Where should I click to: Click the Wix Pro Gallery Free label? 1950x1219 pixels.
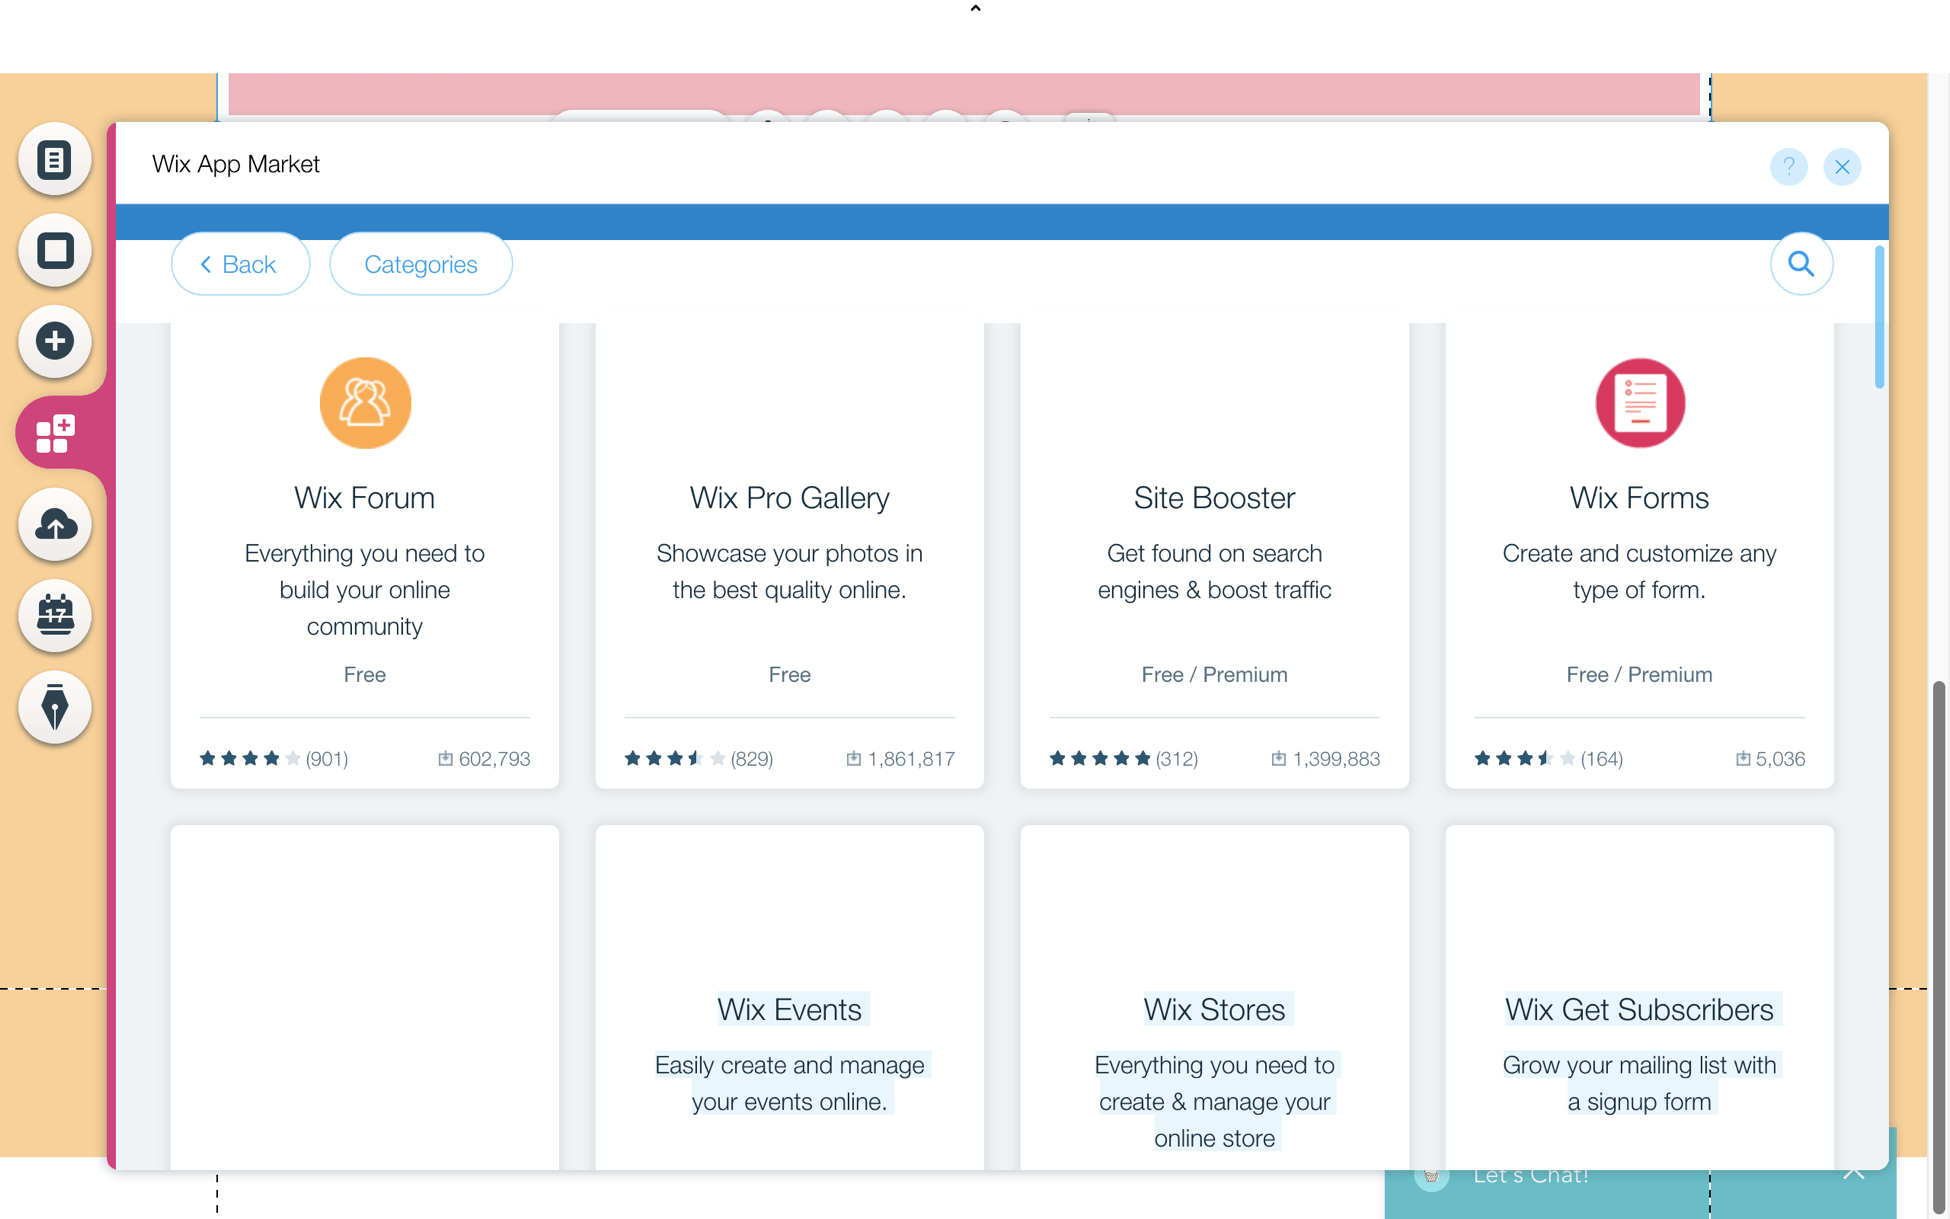[x=790, y=674]
